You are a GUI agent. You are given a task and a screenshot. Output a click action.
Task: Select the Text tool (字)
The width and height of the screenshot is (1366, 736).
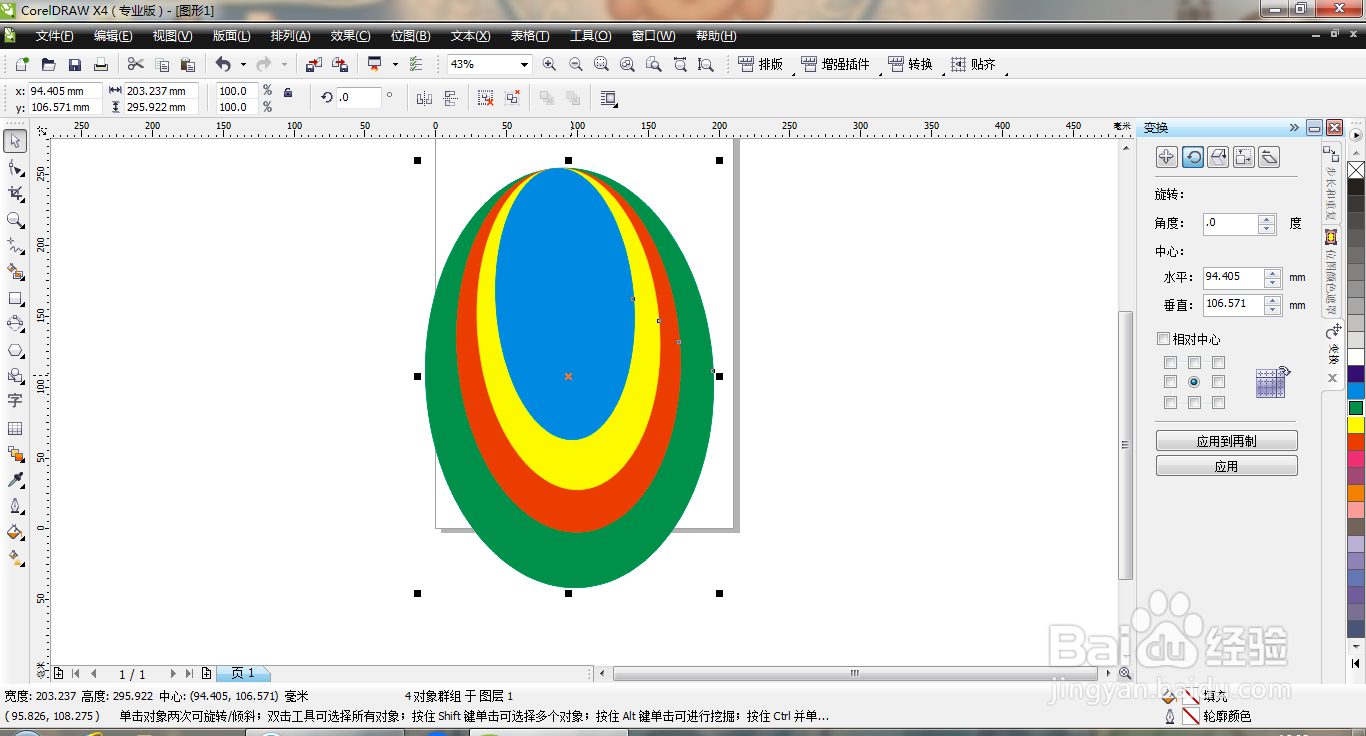[x=15, y=401]
